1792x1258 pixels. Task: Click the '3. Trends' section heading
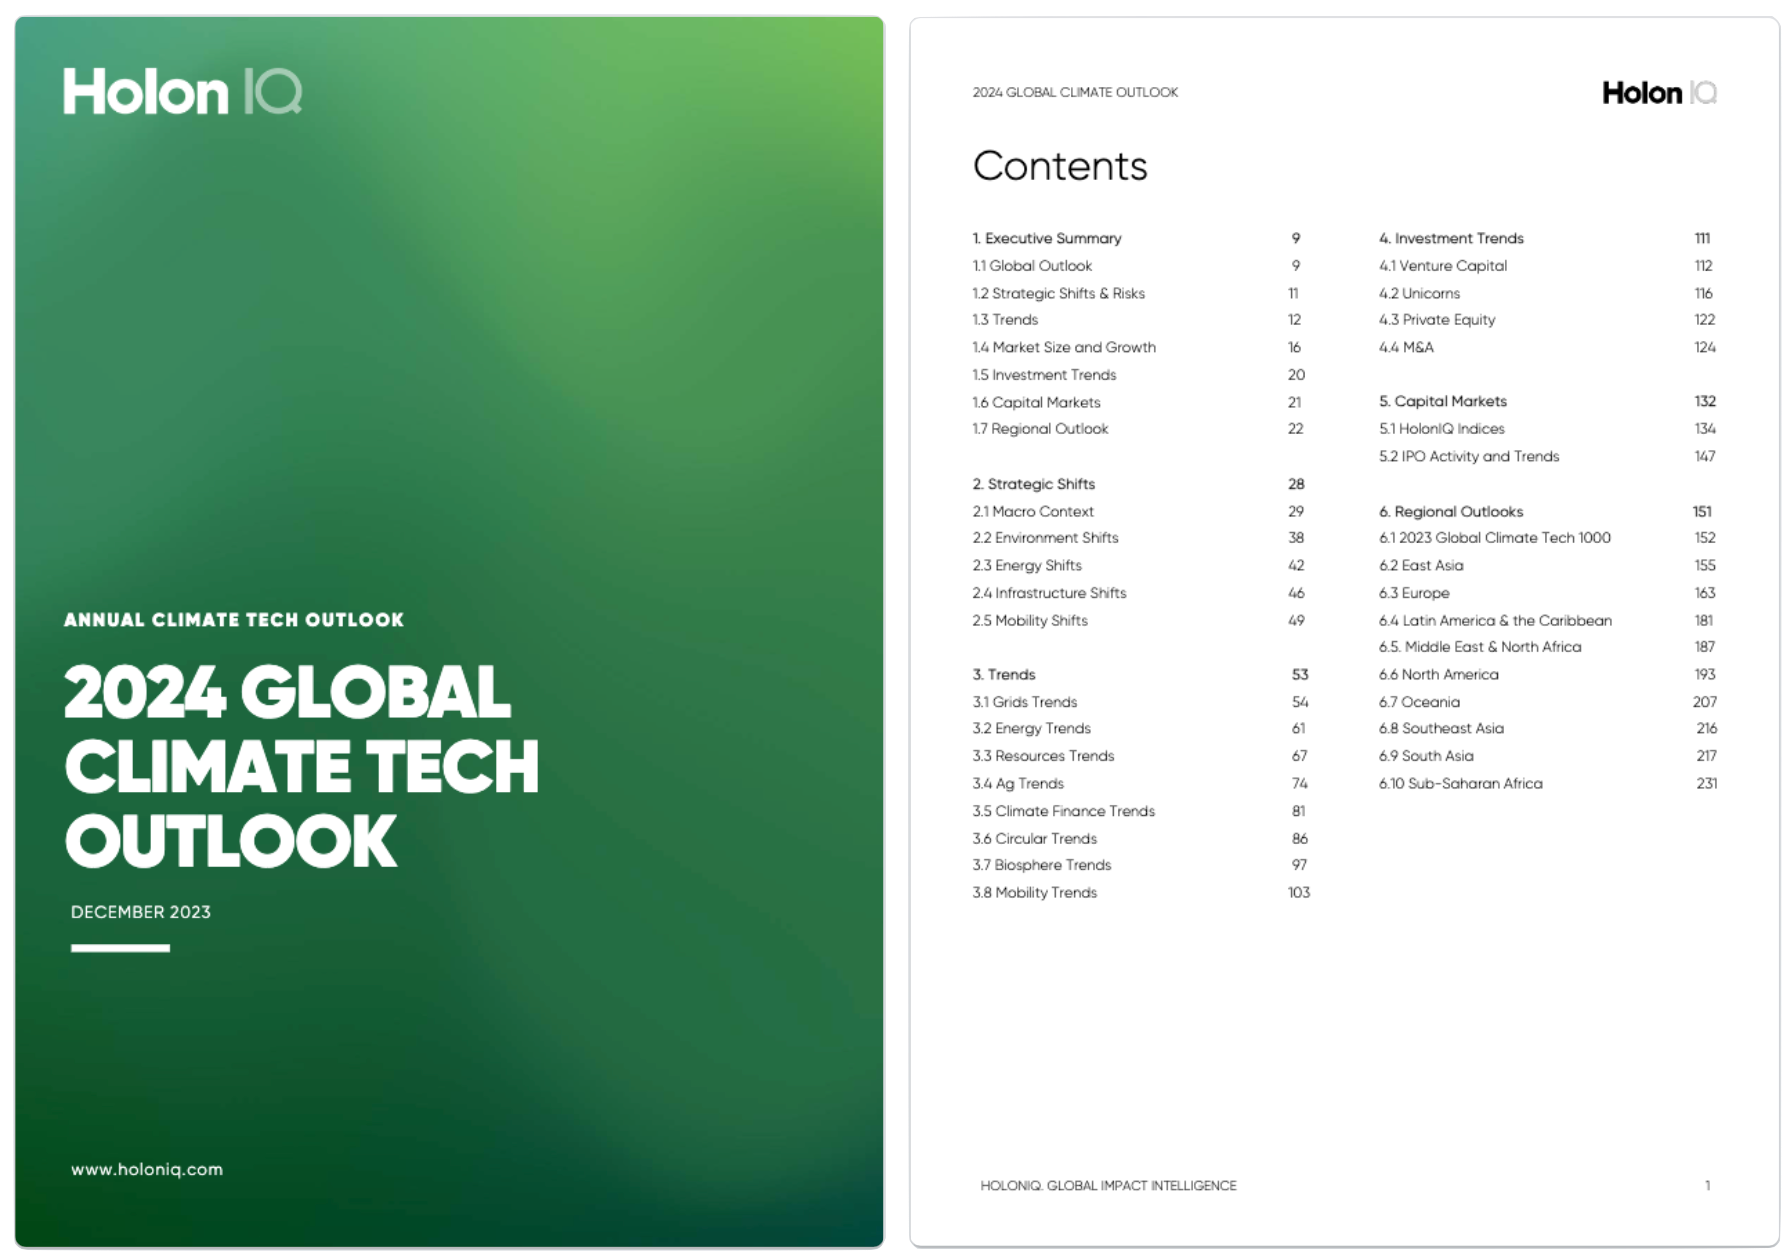[x=1004, y=675]
